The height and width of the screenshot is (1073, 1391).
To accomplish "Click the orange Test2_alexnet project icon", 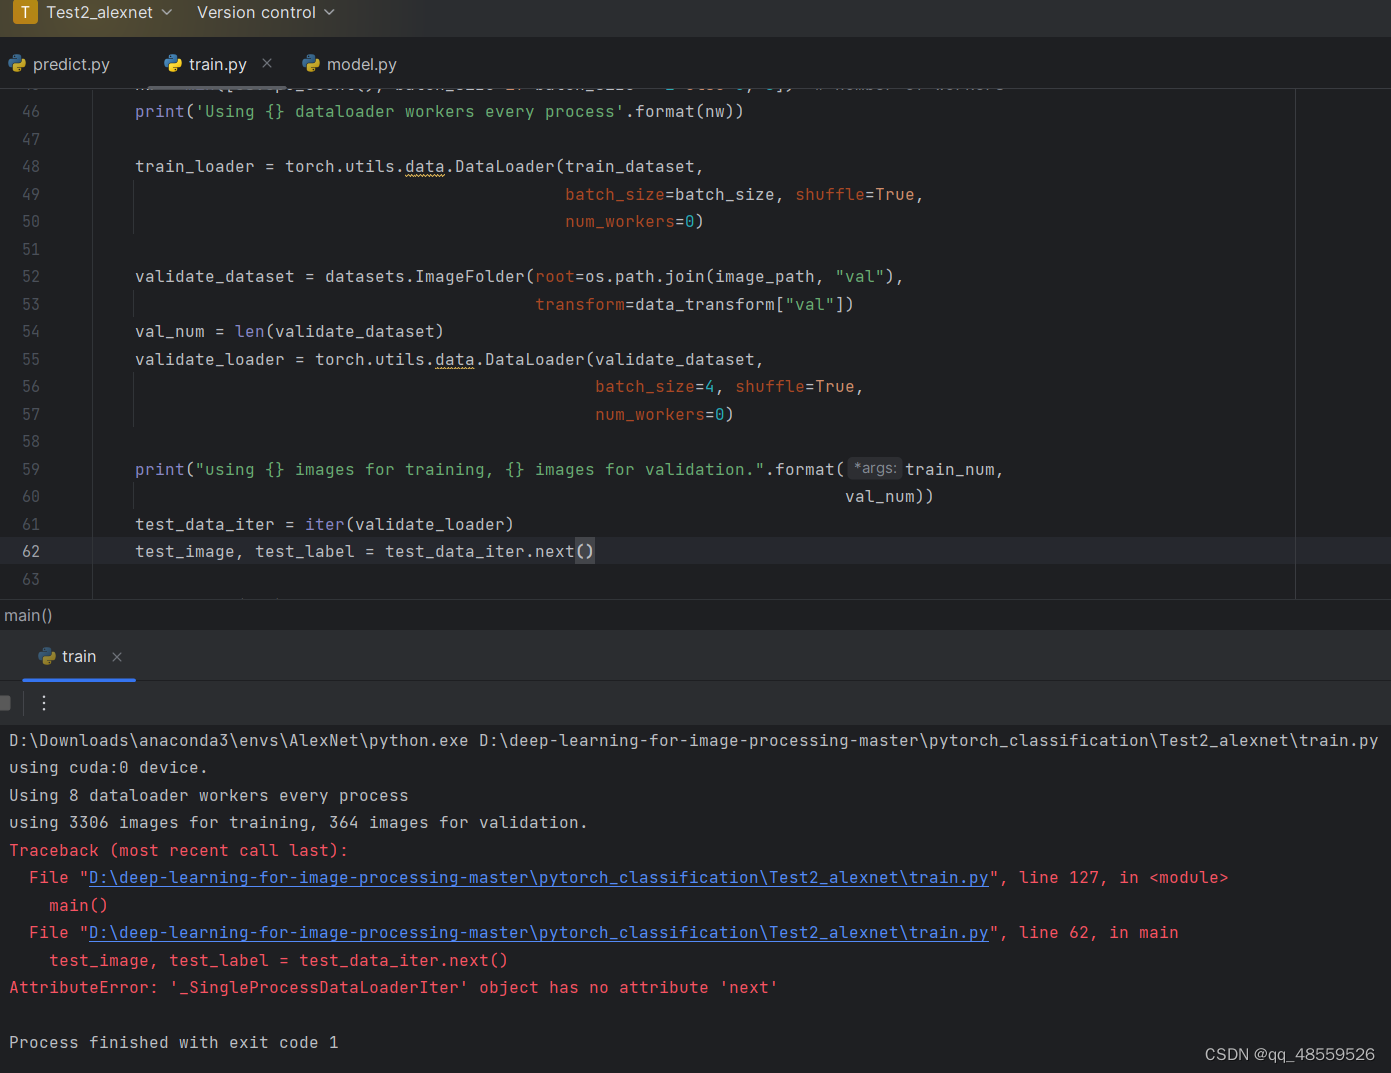I will (25, 13).
